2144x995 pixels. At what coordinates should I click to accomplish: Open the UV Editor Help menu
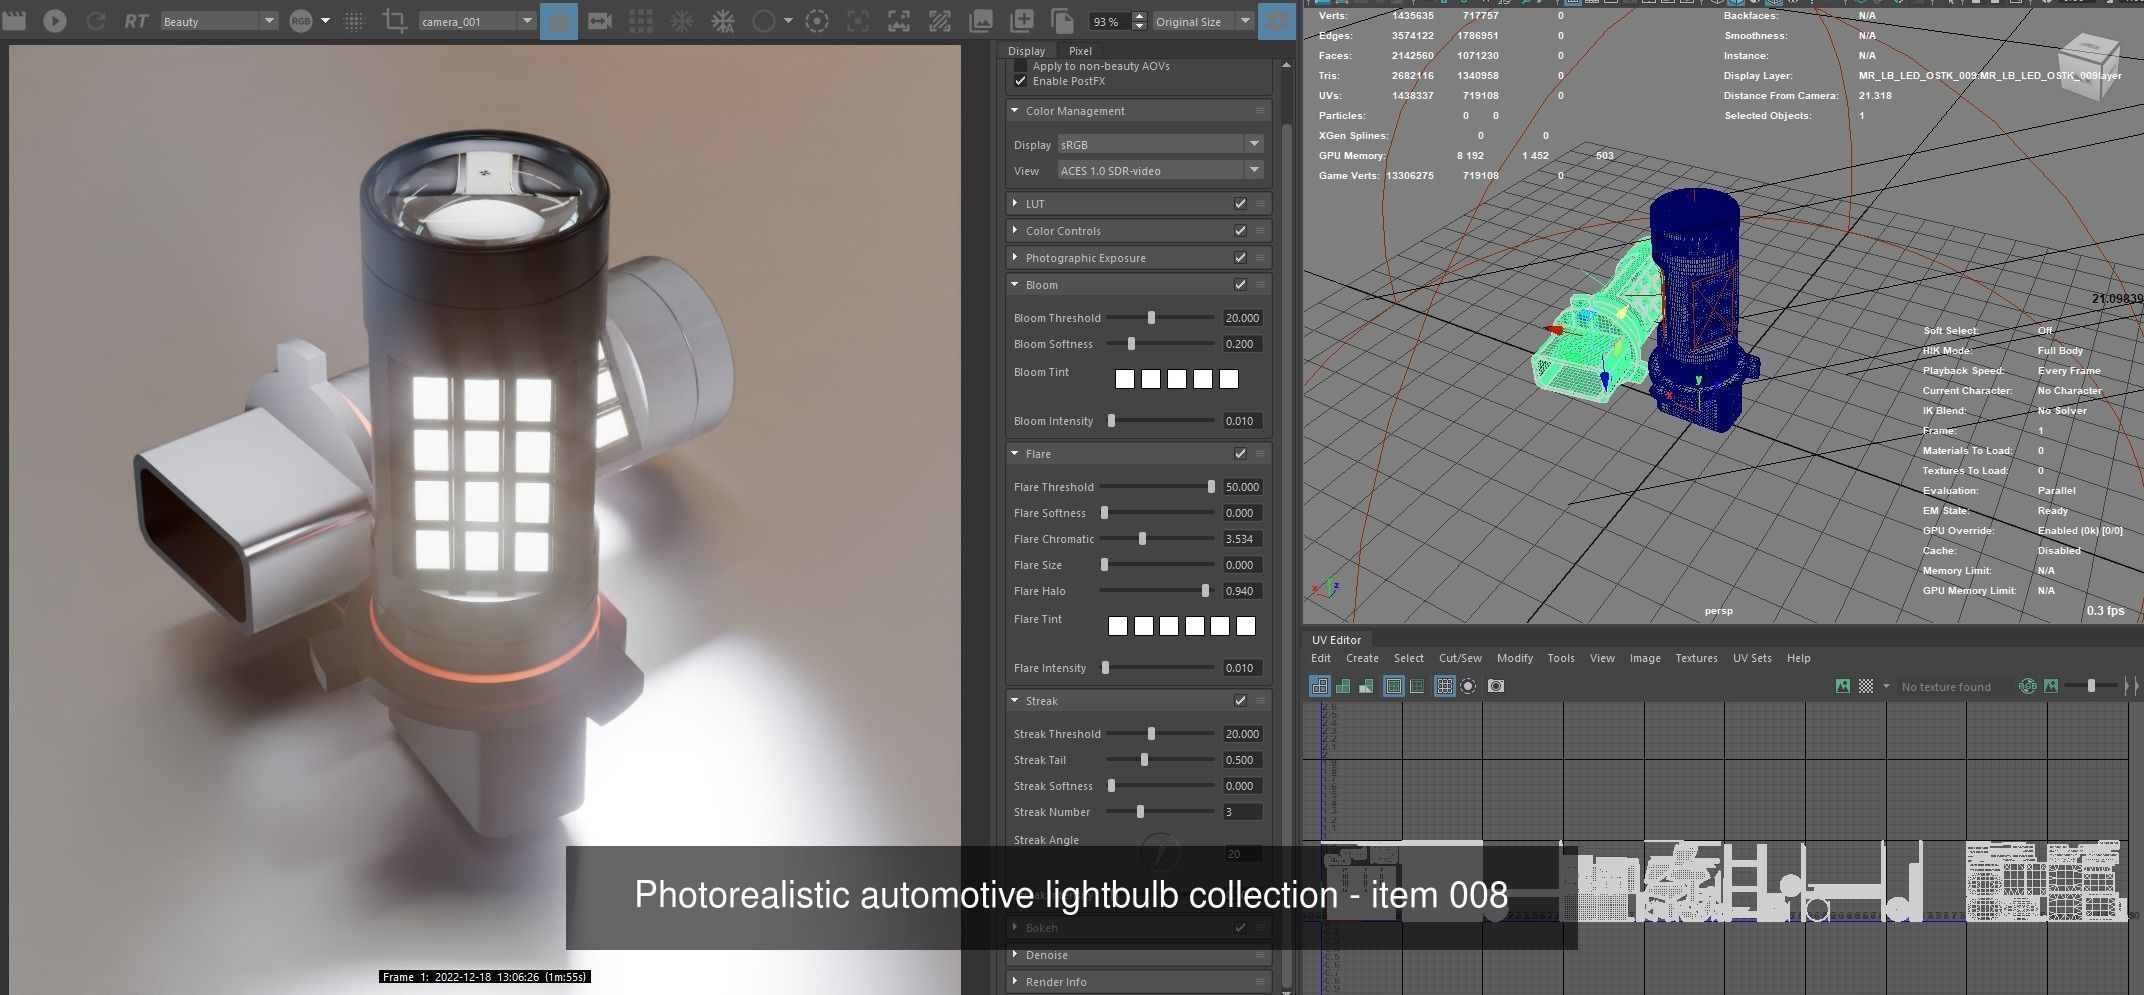click(1798, 658)
